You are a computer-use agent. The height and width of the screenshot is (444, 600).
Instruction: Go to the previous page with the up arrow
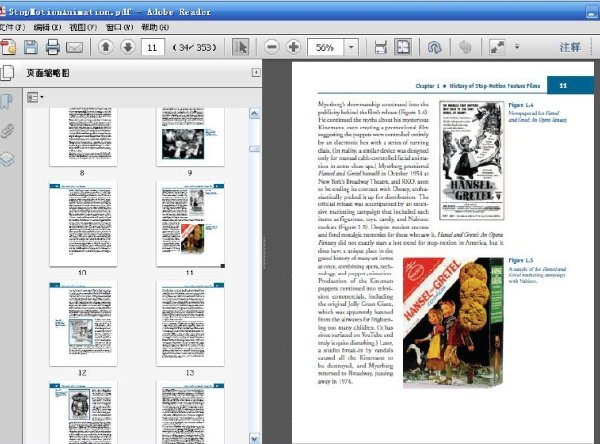point(106,47)
